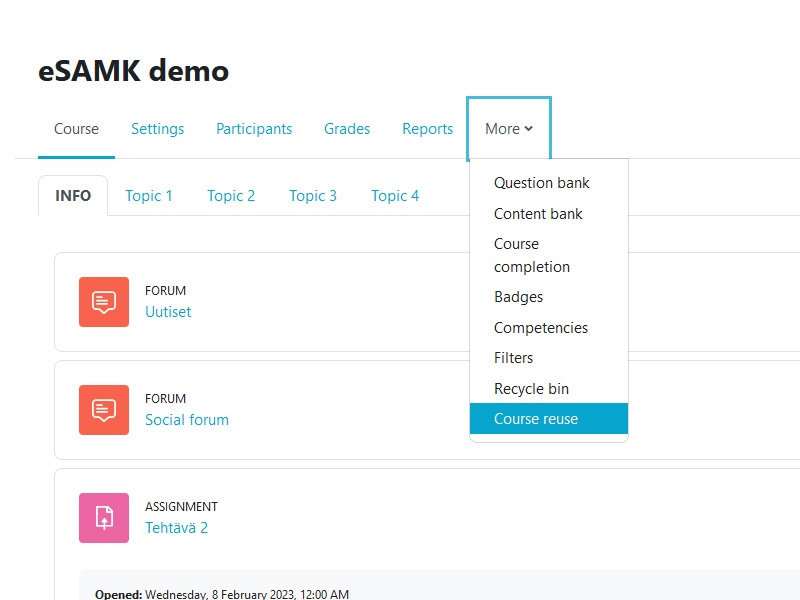Image resolution: width=800 pixels, height=600 pixels.
Task: Open the Recycle bin entry
Action: 548,389
